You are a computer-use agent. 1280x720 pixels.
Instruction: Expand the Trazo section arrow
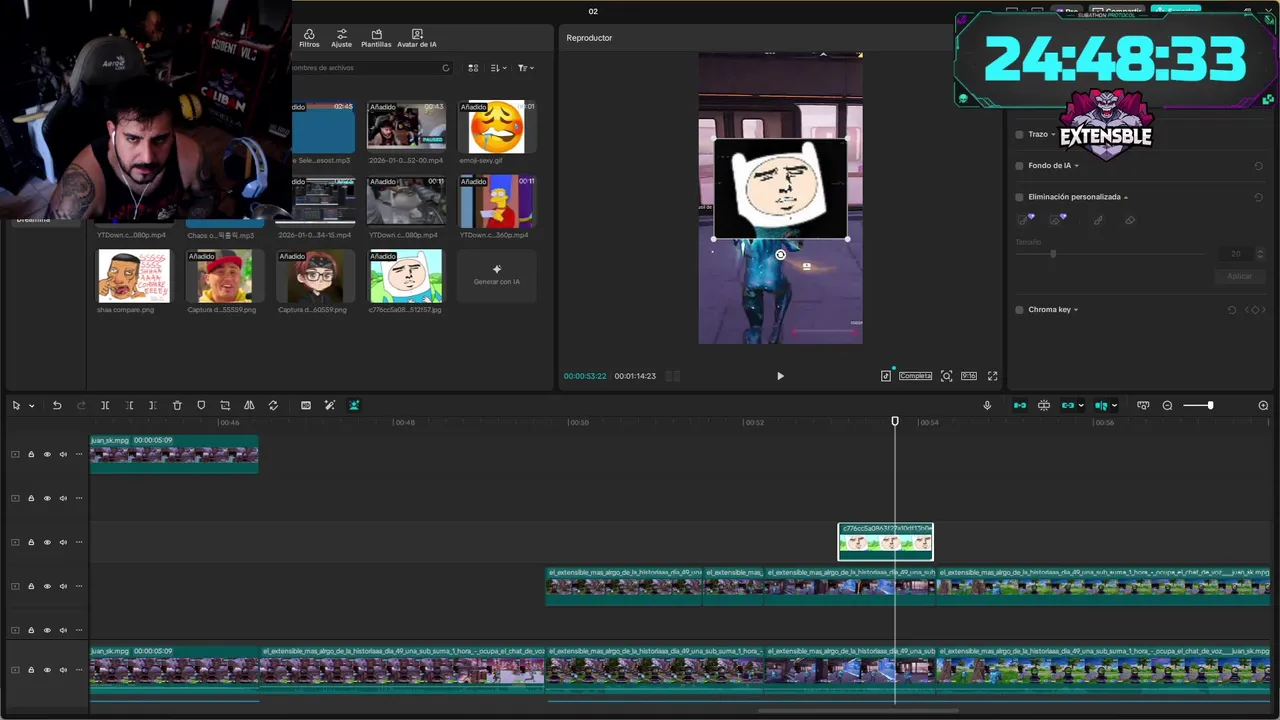(x=1053, y=135)
